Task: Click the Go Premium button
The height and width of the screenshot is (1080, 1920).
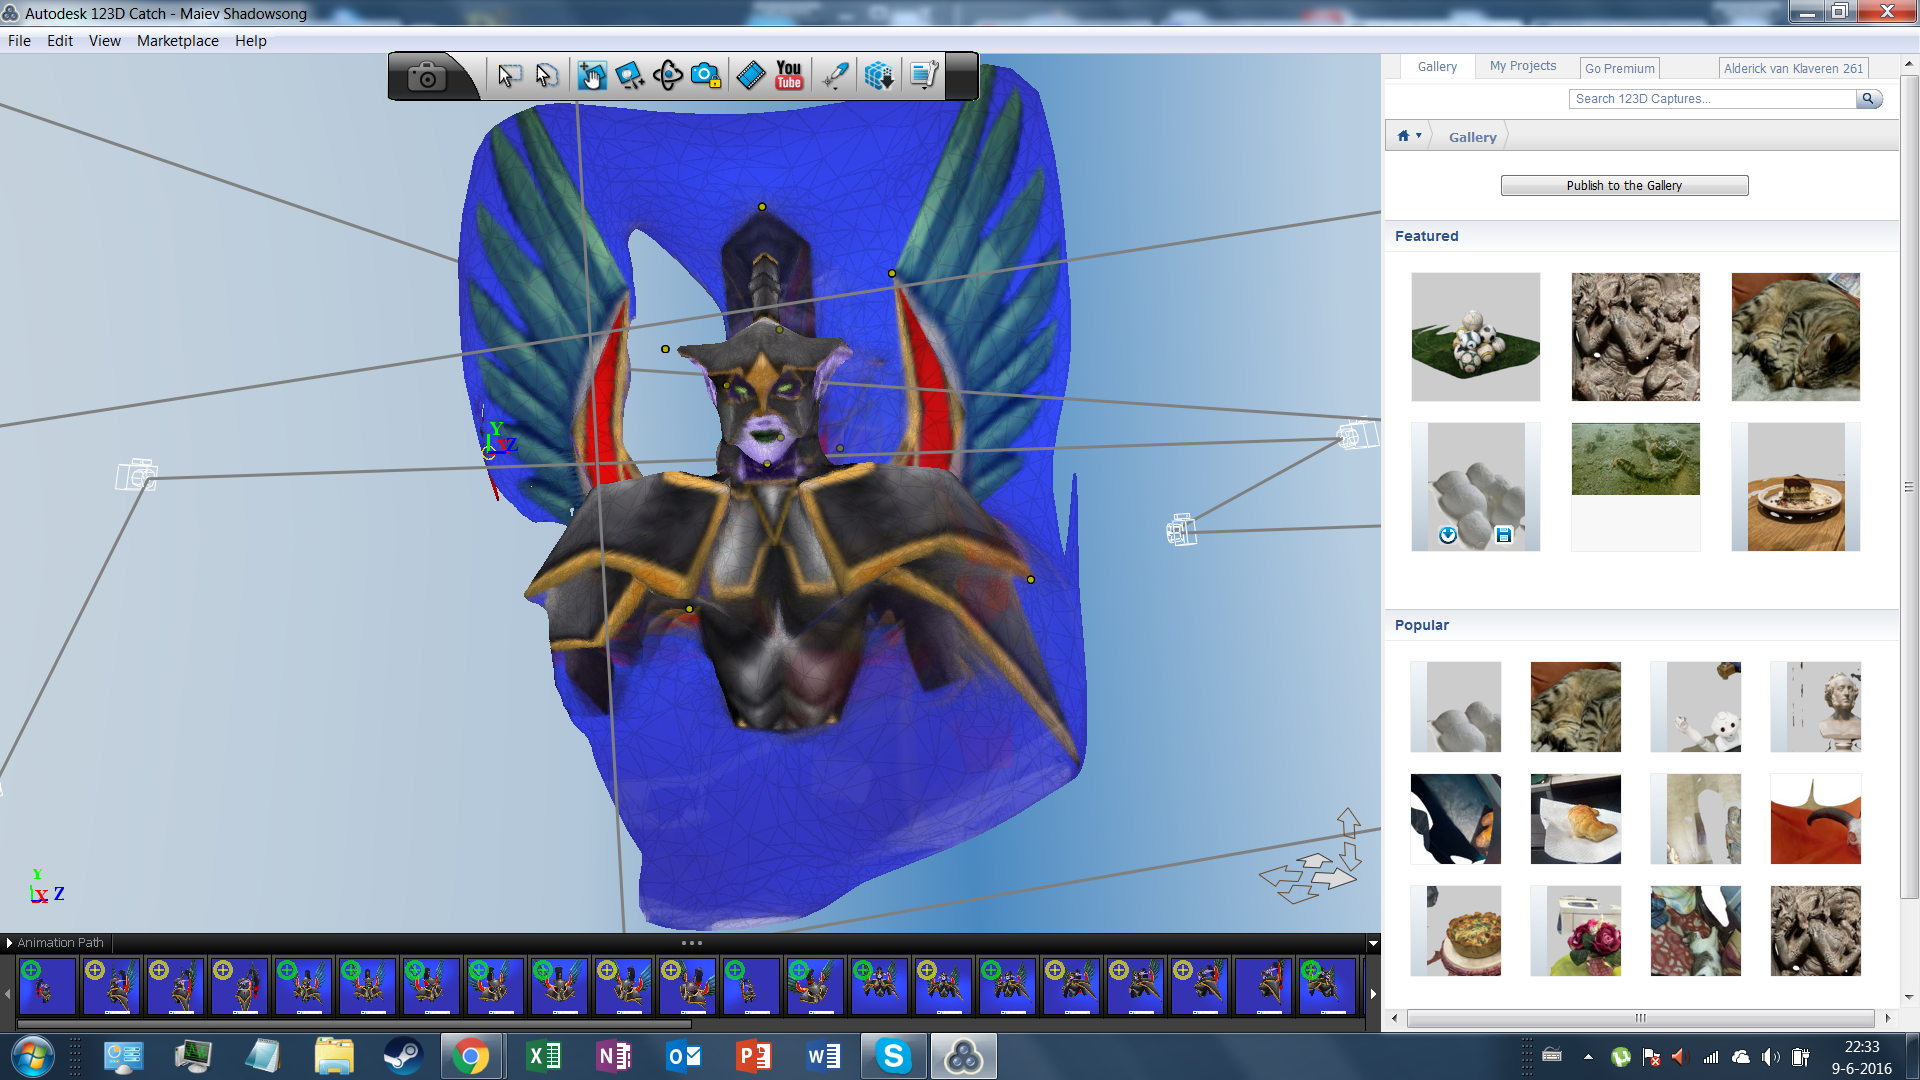Action: (x=1620, y=68)
